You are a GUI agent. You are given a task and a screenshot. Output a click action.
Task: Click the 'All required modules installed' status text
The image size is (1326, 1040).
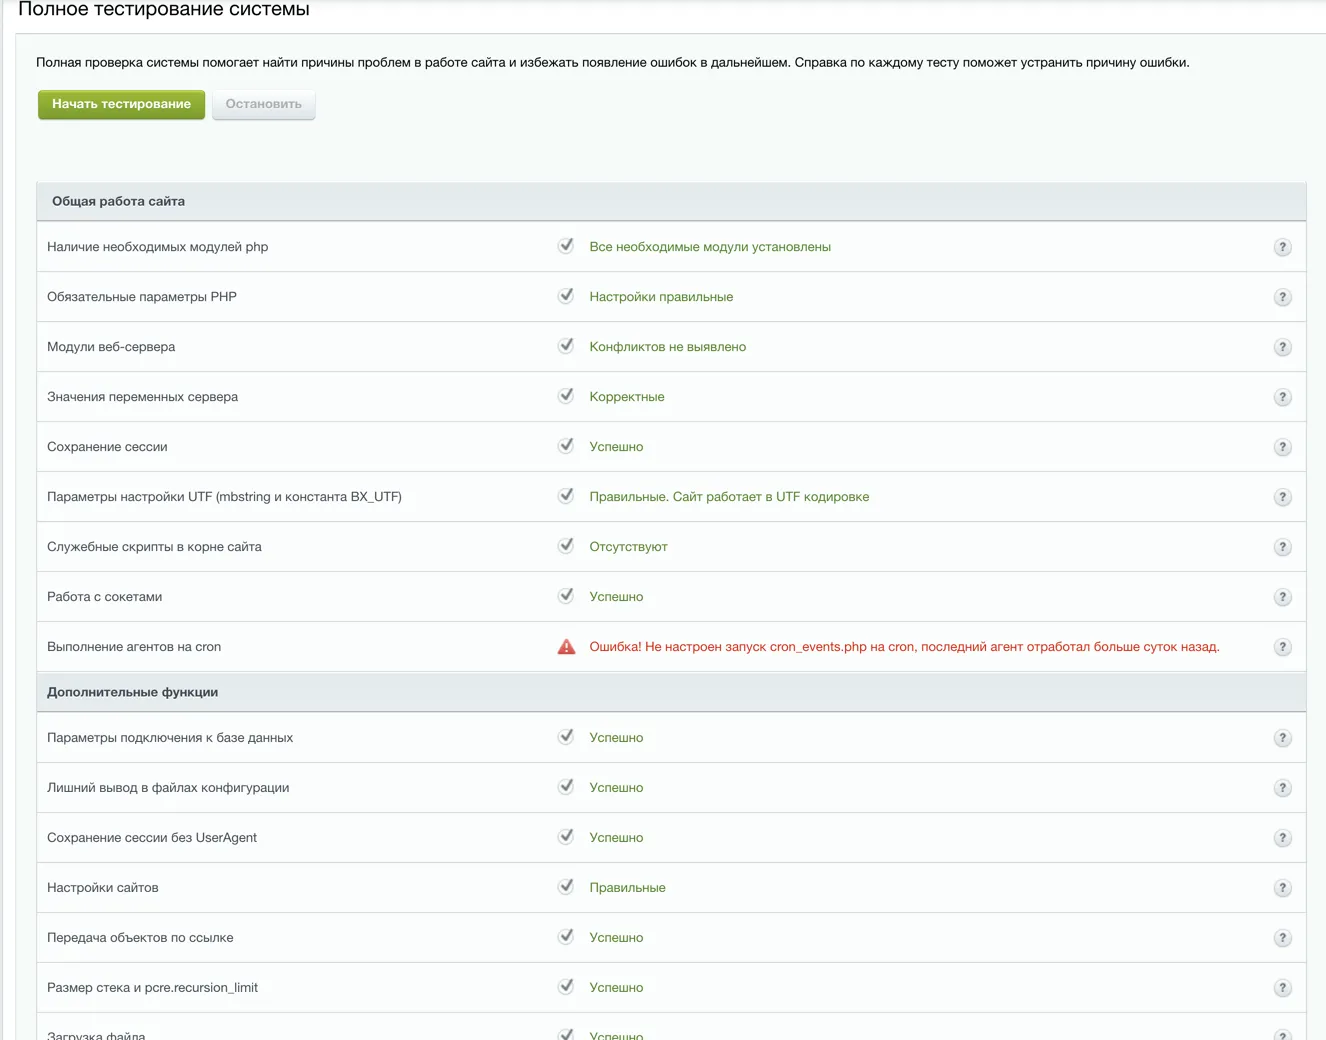point(709,247)
